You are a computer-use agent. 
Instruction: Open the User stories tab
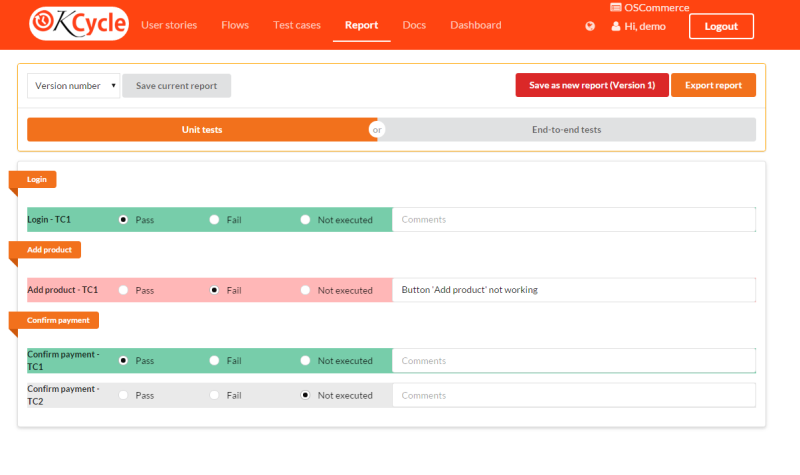(169, 25)
